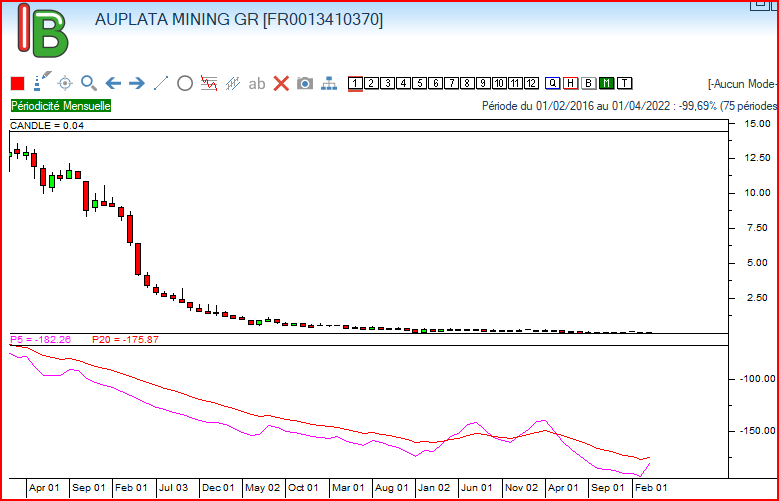The width and height of the screenshot is (779, 501).
Task: Select numbered button 8
Action: tap(467, 84)
